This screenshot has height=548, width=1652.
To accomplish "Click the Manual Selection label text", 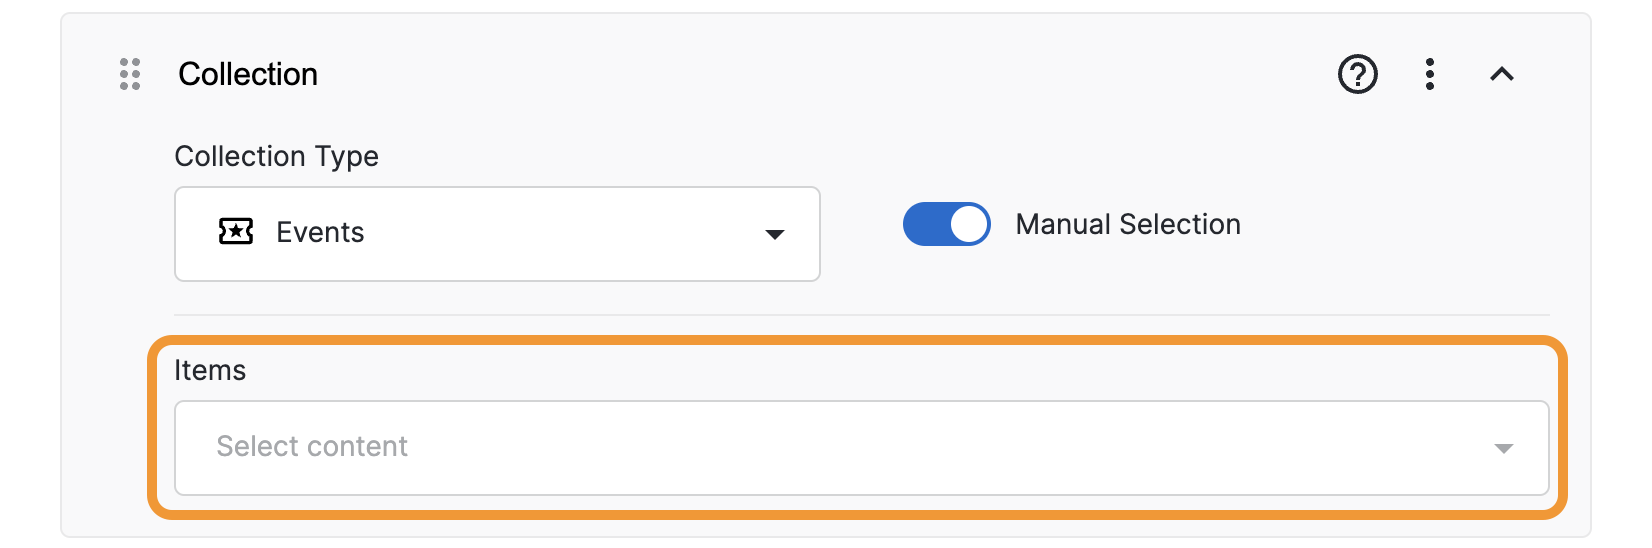I will [1128, 224].
